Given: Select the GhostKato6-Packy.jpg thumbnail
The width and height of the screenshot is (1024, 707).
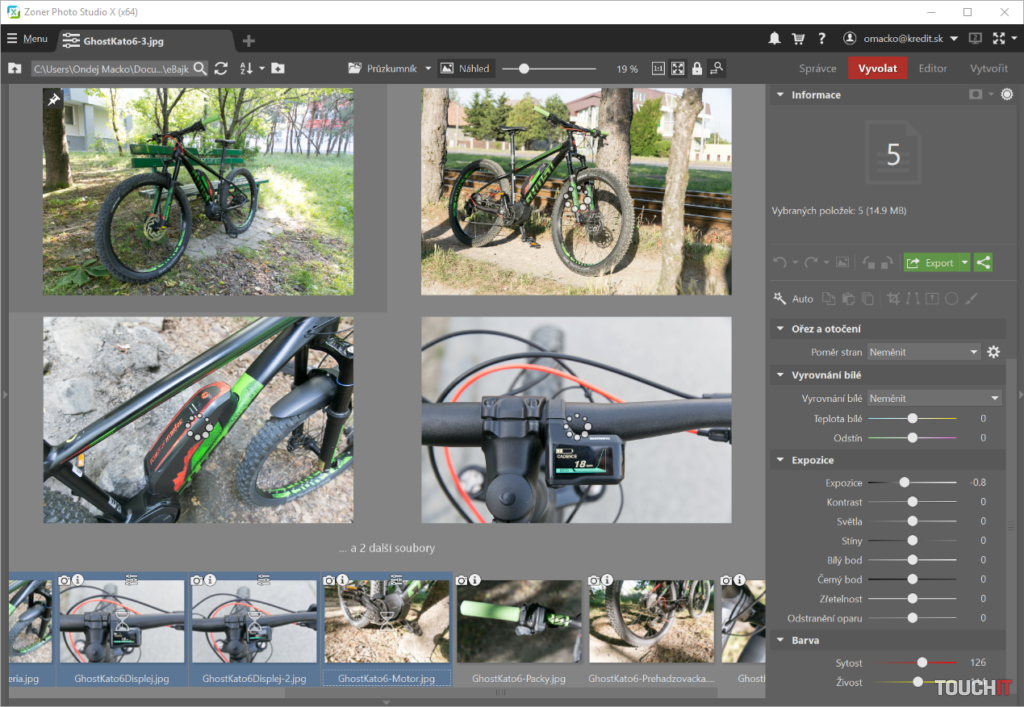Looking at the screenshot, I should pos(518,622).
